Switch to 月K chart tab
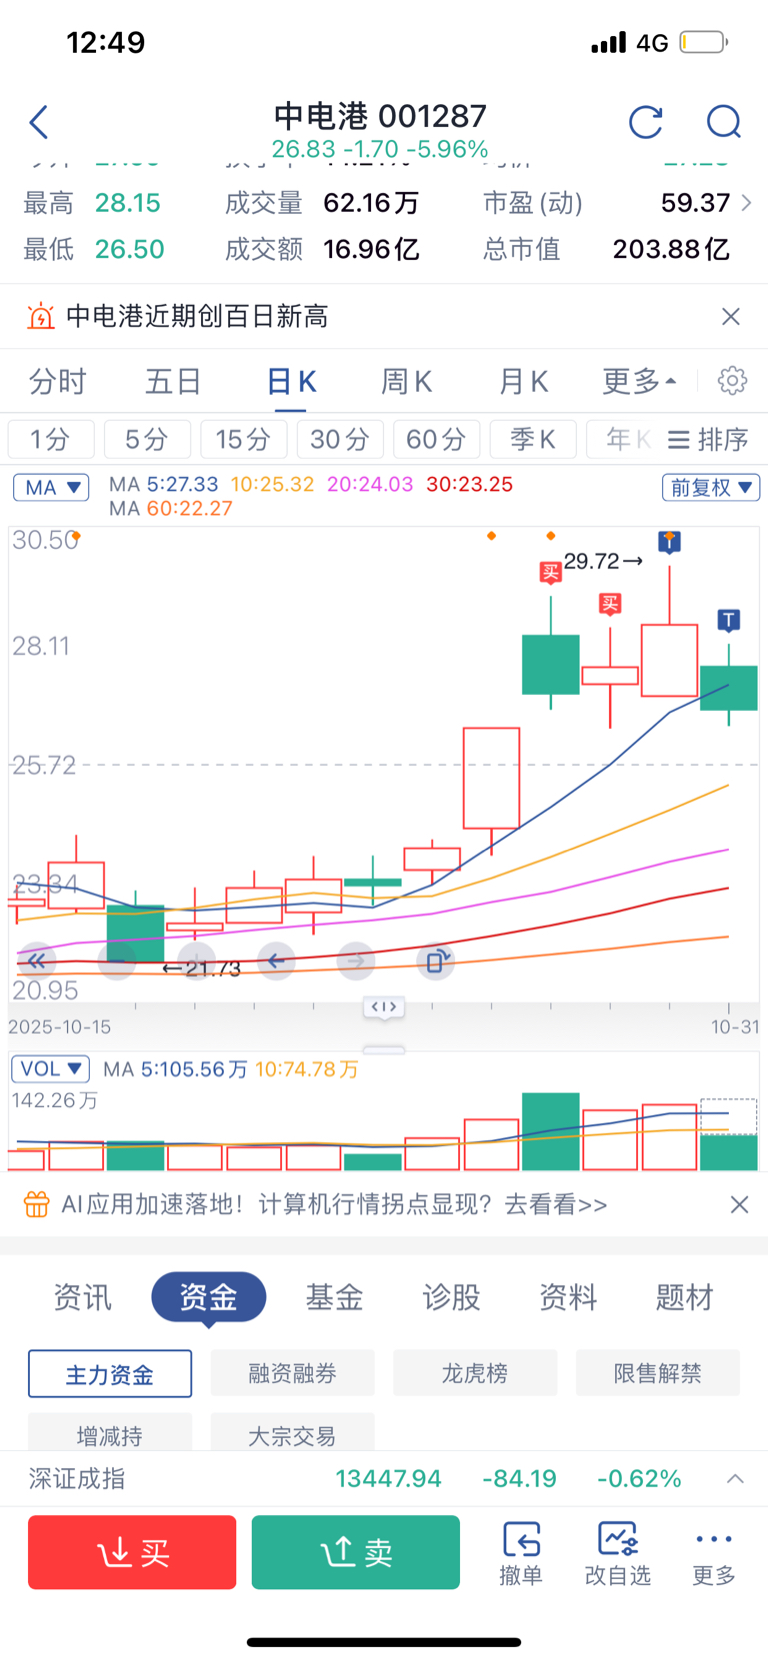Image resolution: width=768 pixels, height=1663 pixels. pos(524,381)
